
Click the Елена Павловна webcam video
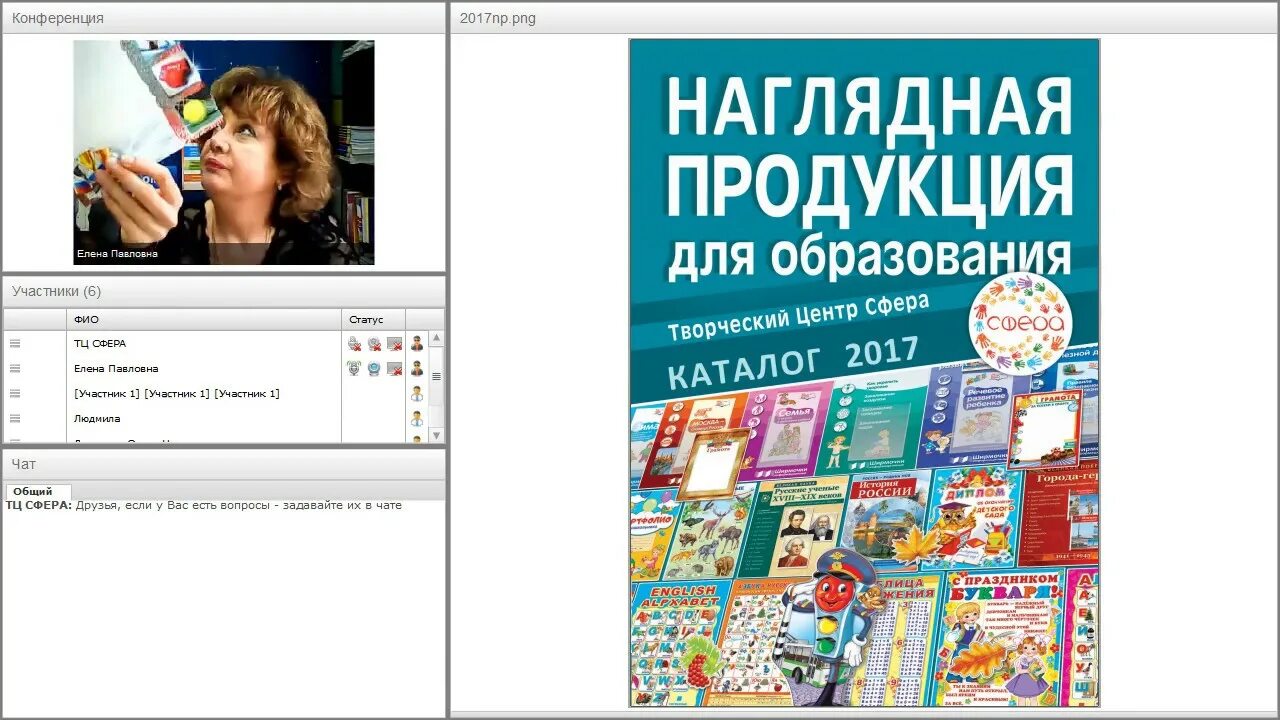224,152
